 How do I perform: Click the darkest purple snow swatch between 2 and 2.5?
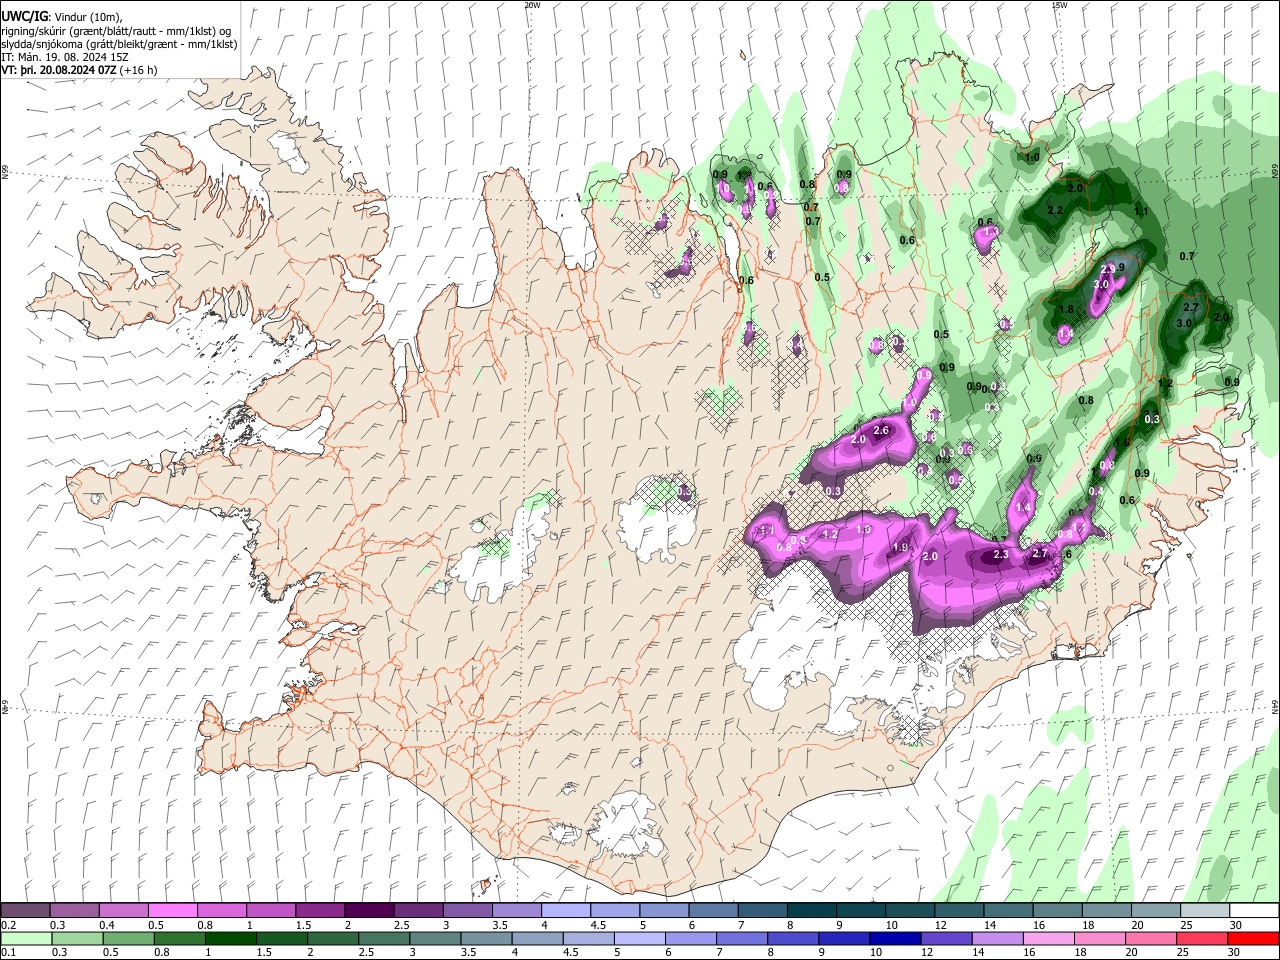(368, 911)
